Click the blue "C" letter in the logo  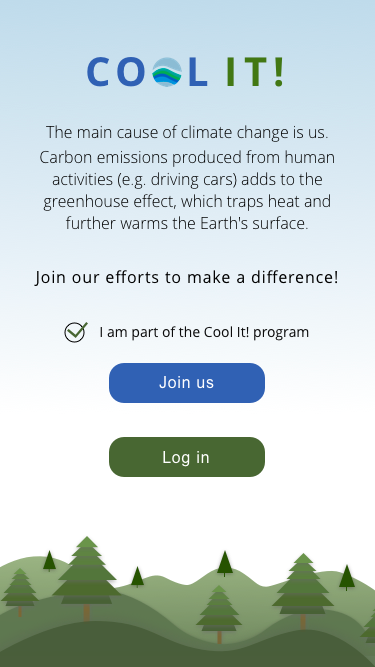(98, 72)
